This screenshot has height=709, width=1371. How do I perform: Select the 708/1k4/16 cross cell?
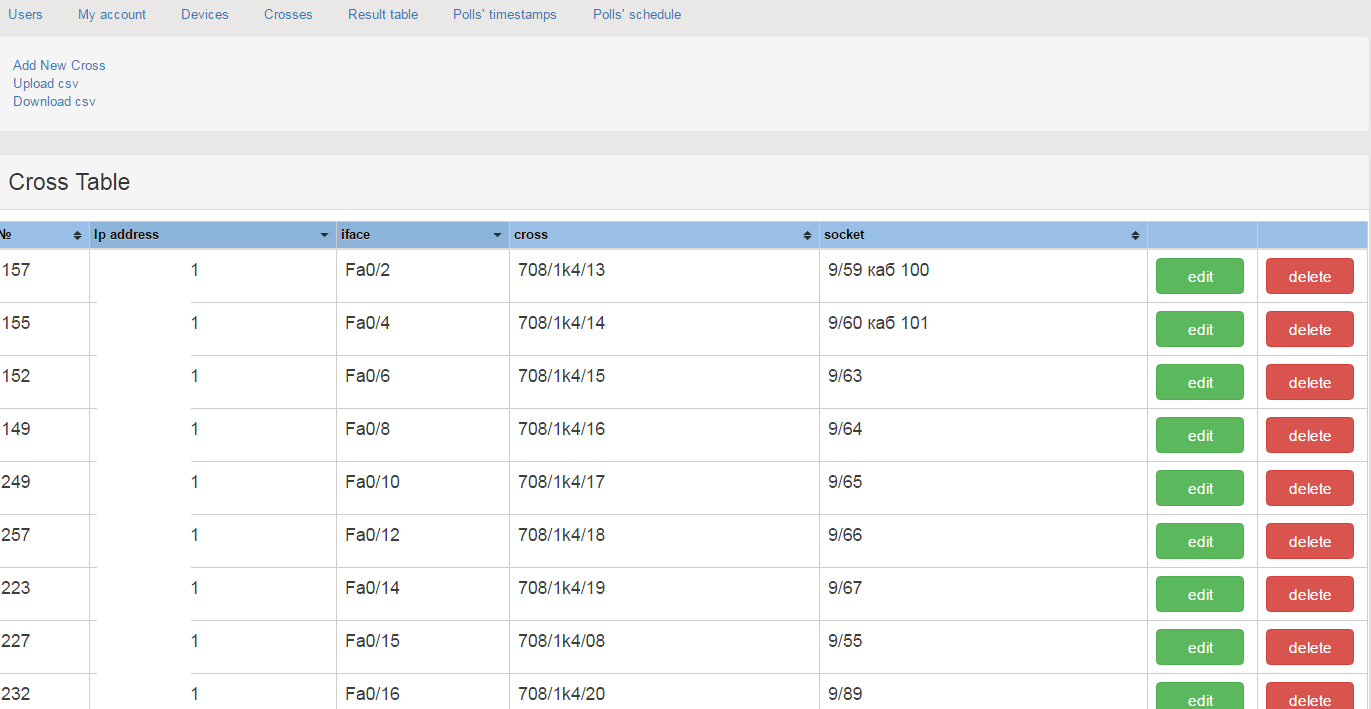click(561, 429)
